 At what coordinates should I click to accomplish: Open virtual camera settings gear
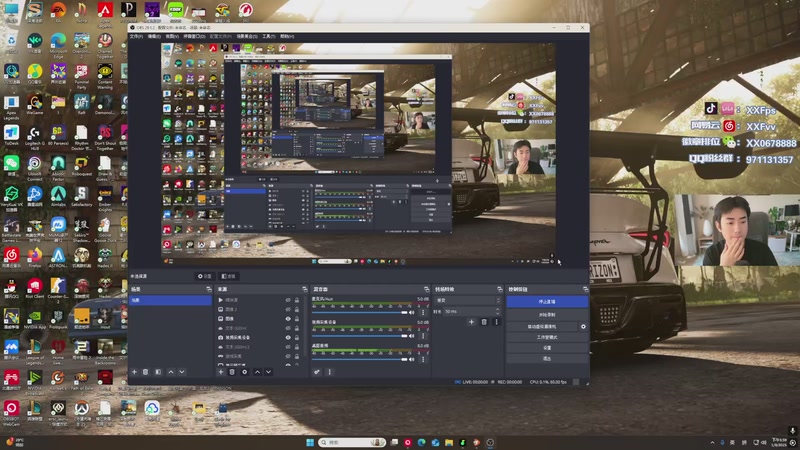coord(583,327)
